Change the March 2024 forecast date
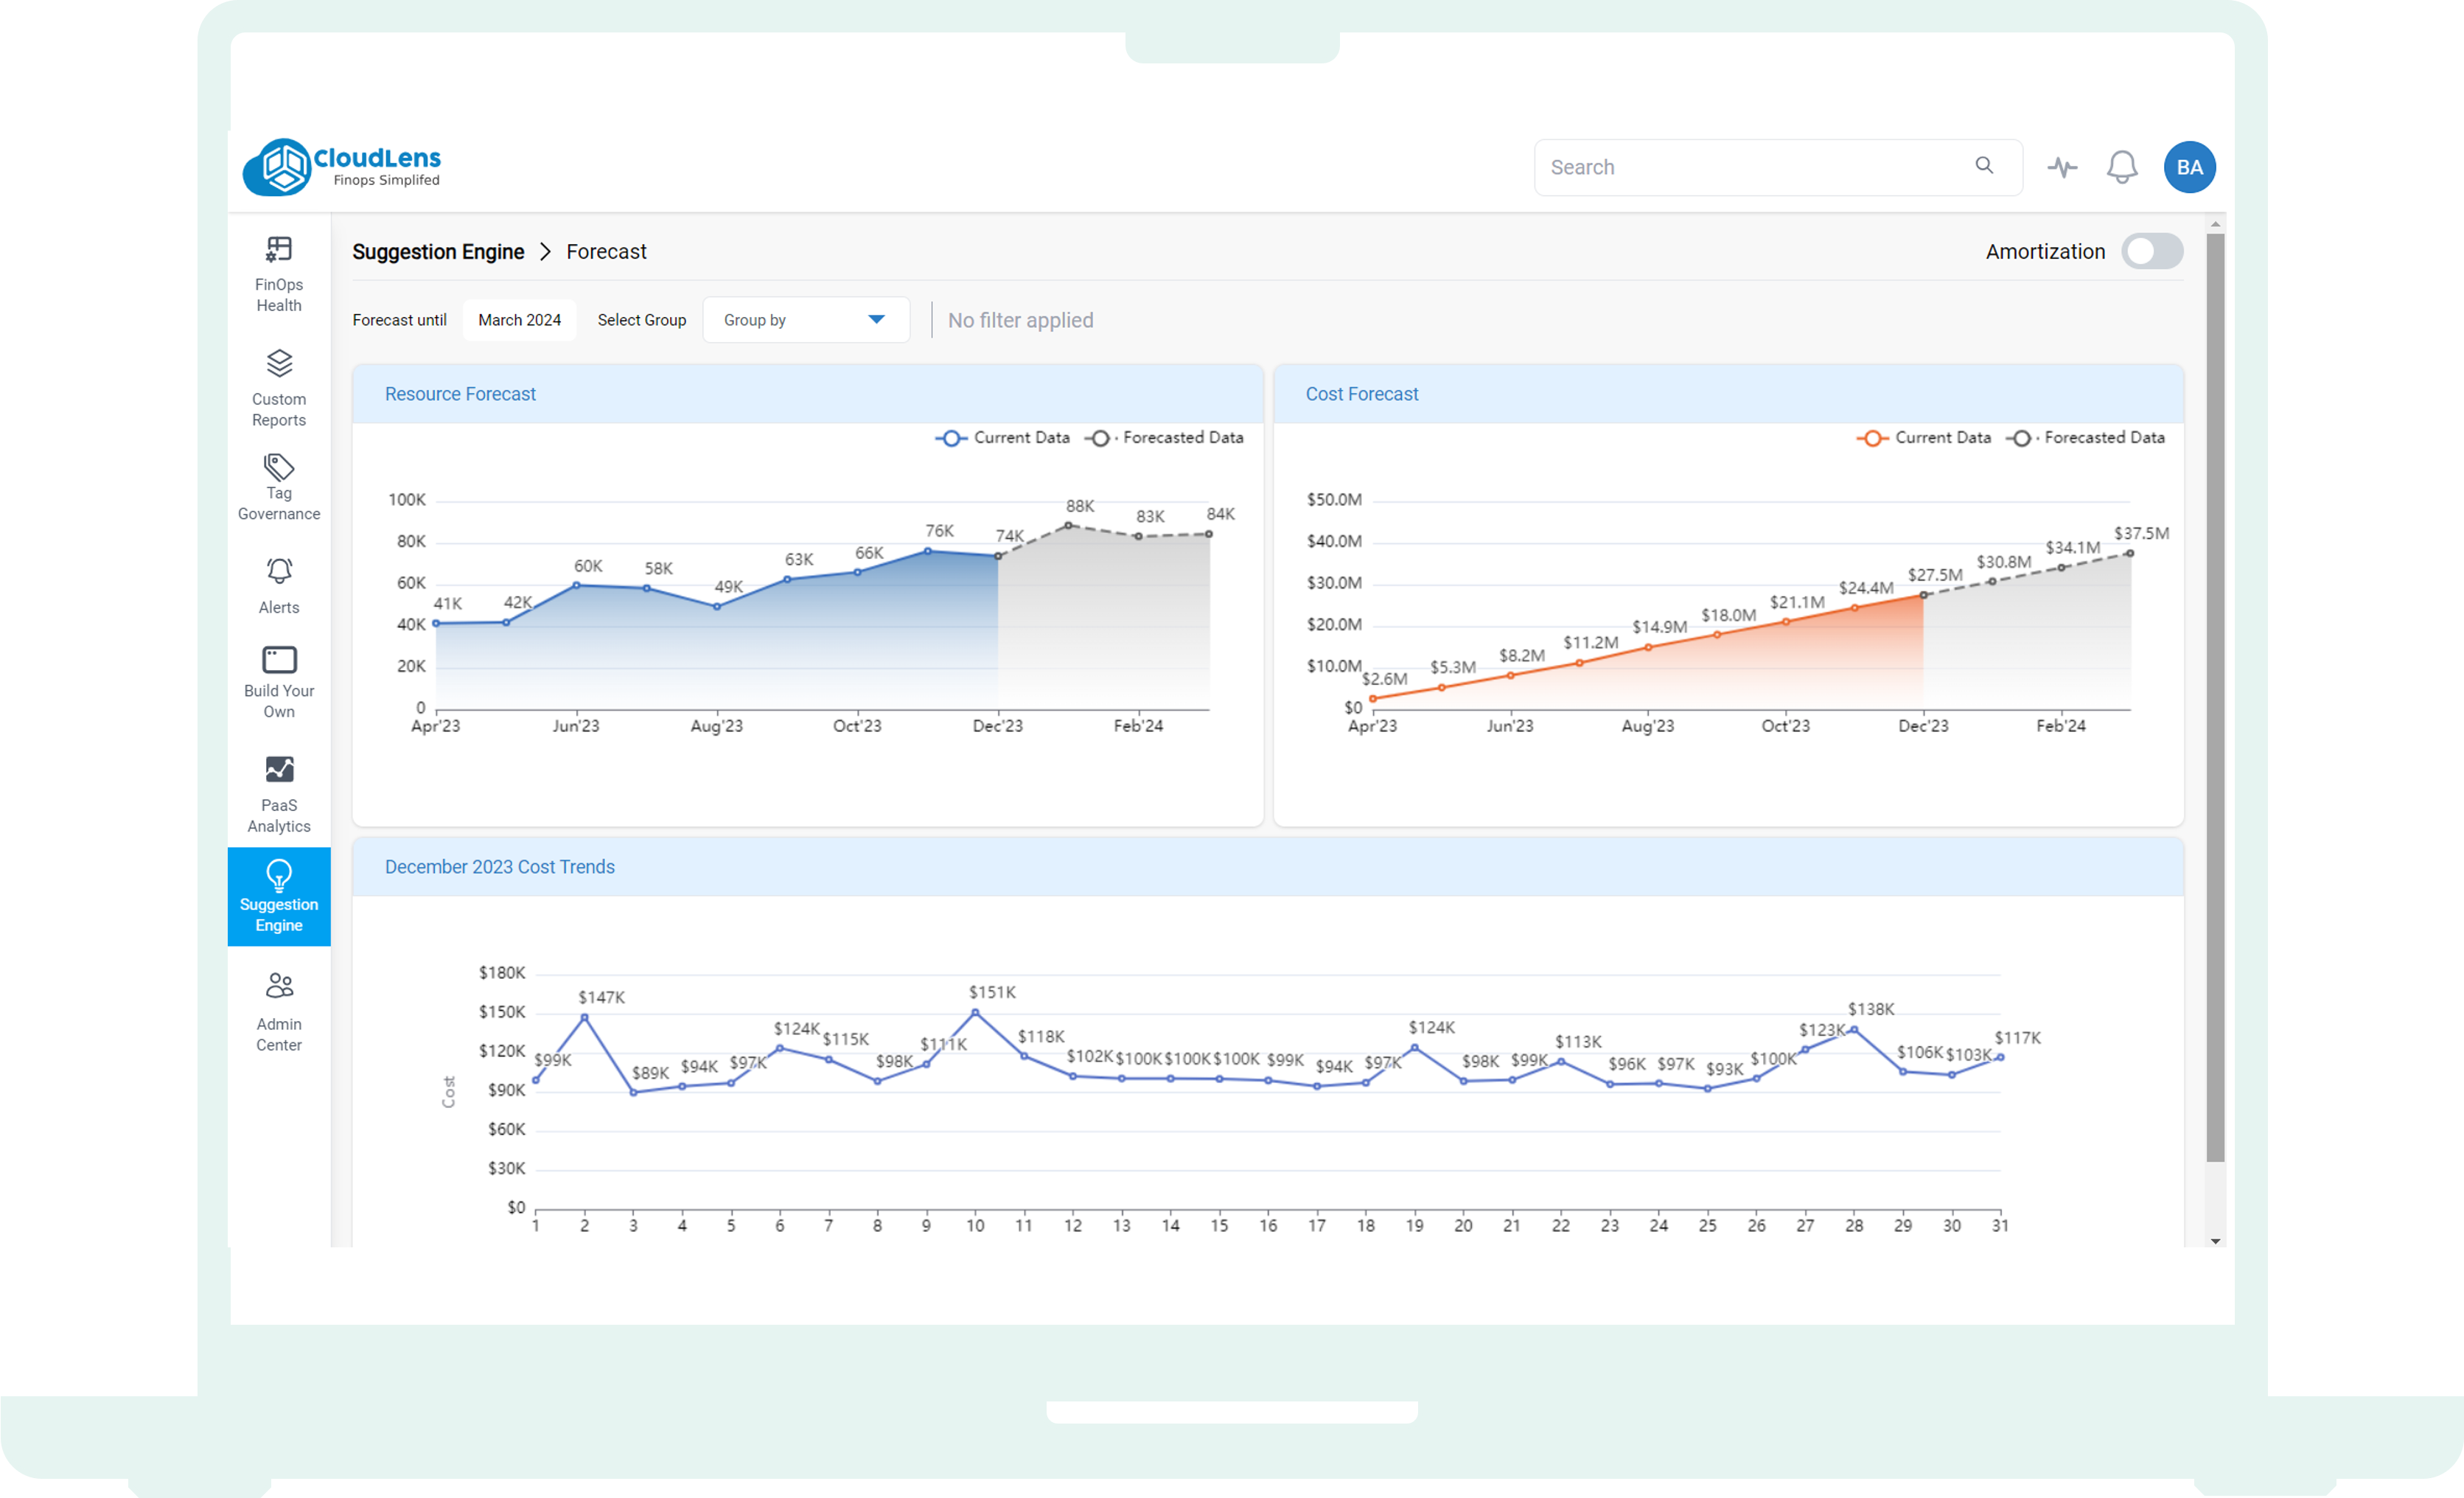 [519, 319]
